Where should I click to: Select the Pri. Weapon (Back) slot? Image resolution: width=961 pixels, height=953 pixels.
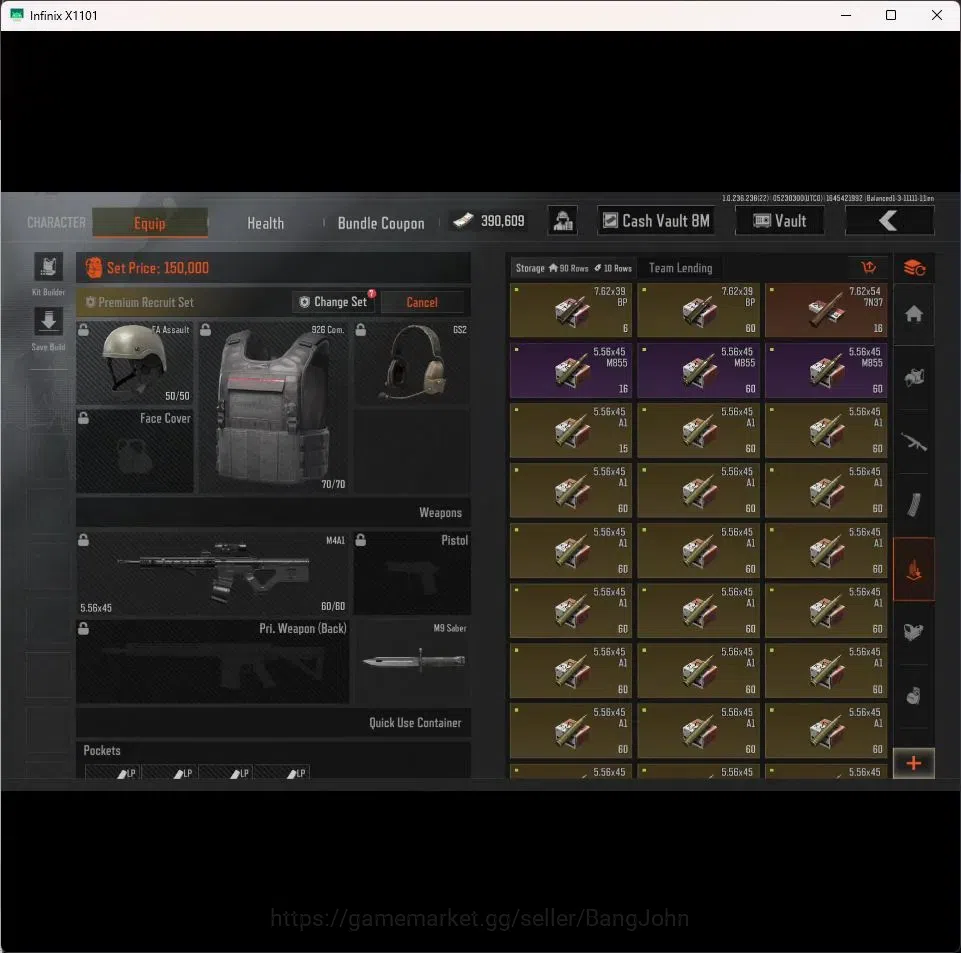213,661
